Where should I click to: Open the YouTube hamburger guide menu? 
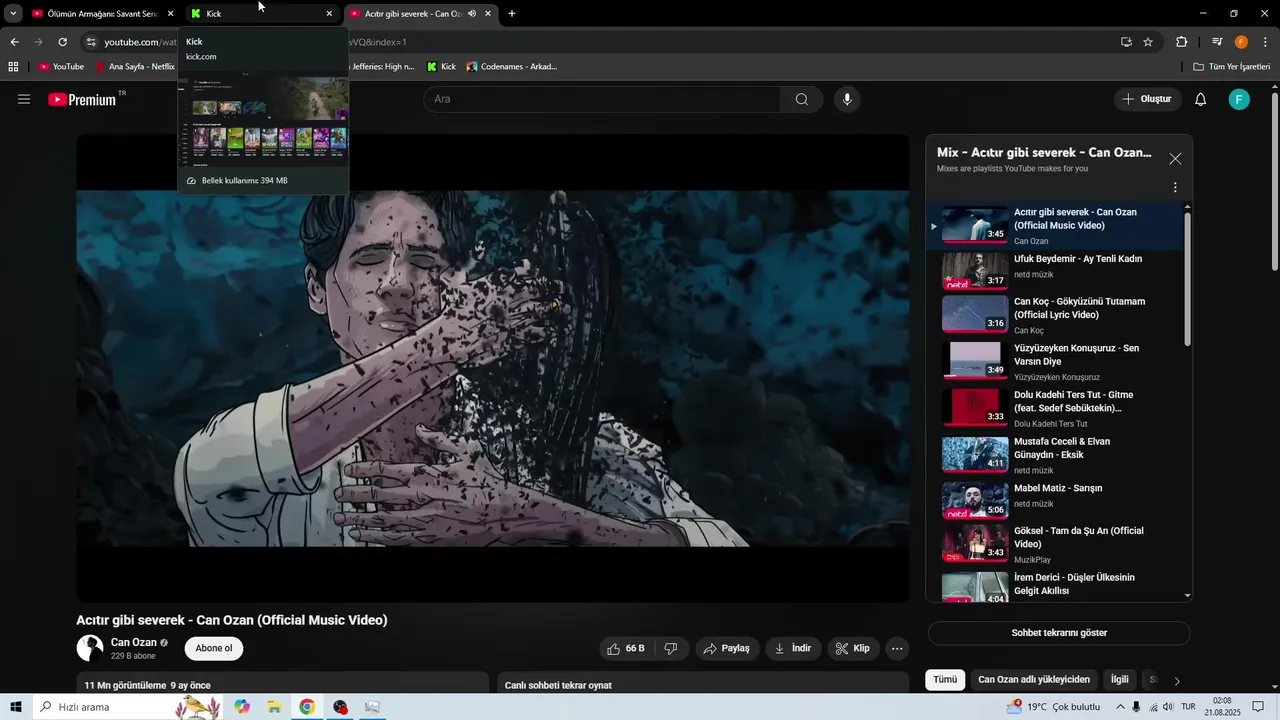pos(24,99)
